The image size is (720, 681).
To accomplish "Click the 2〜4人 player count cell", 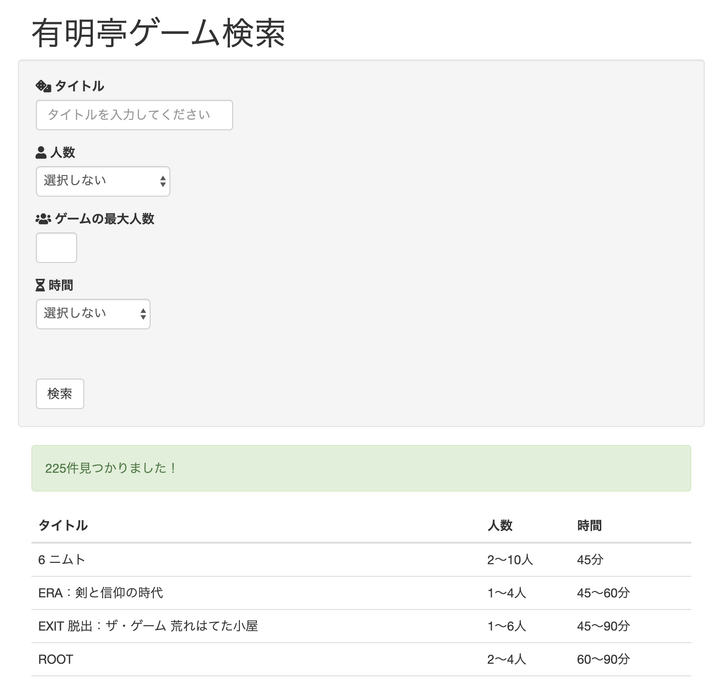I will pyautogui.click(x=507, y=659).
